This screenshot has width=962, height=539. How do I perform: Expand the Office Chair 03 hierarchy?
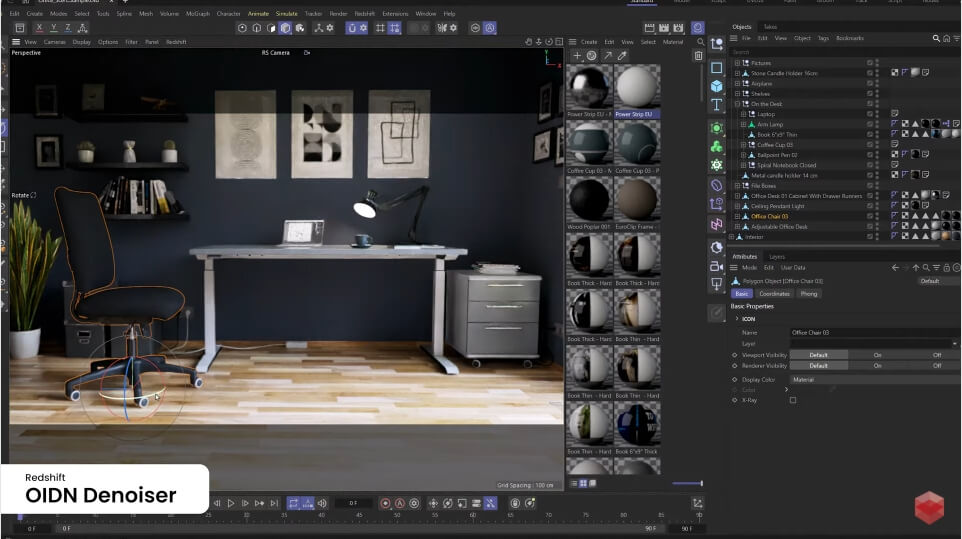pos(737,216)
